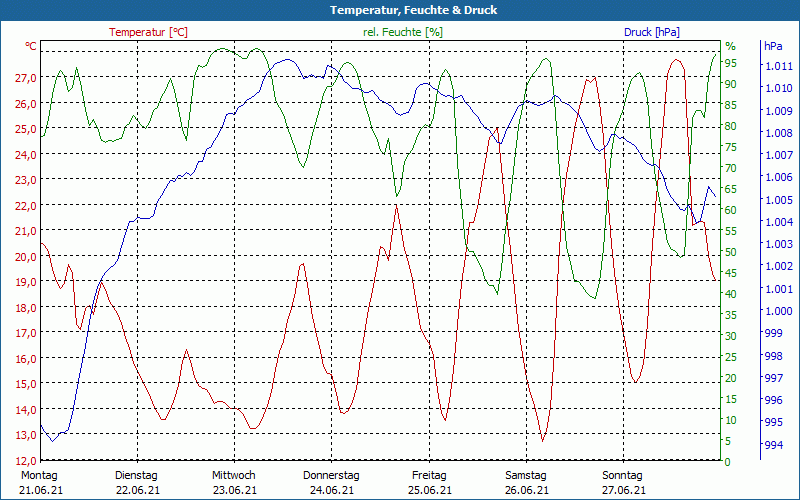This screenshot has height=500, width=800.
Task: Click the '16,0' temperature axis value
Action: [x=26, y=359]
